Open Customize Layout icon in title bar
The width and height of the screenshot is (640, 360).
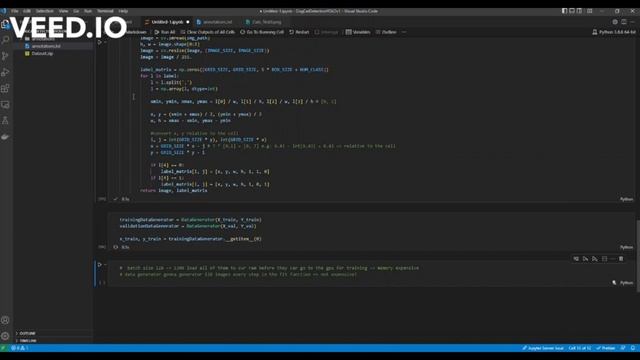(590, 11)
